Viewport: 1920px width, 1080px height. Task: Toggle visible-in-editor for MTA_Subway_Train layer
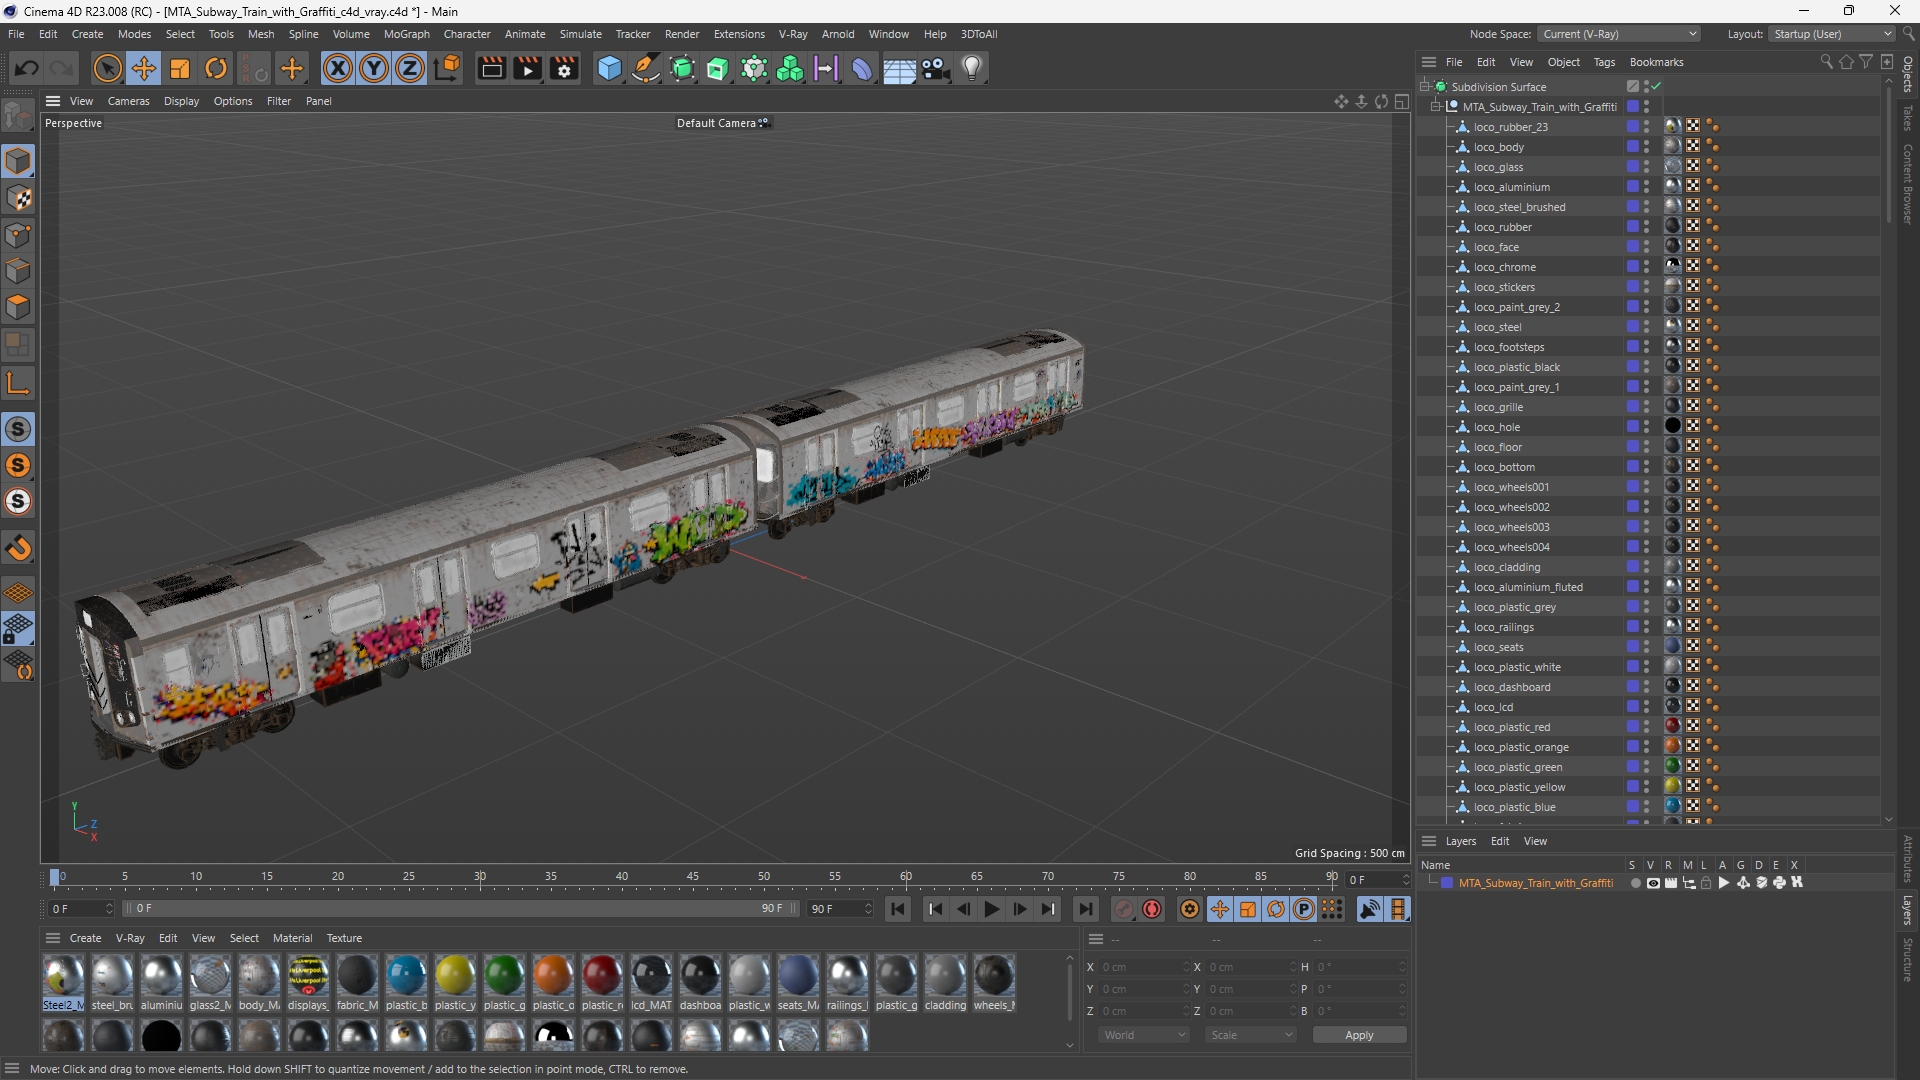point(1653,883)
